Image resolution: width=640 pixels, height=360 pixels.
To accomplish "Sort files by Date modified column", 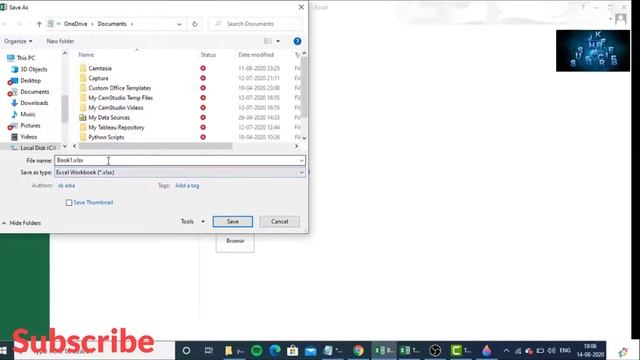I will pyautogui.click(x=256, y=55).
